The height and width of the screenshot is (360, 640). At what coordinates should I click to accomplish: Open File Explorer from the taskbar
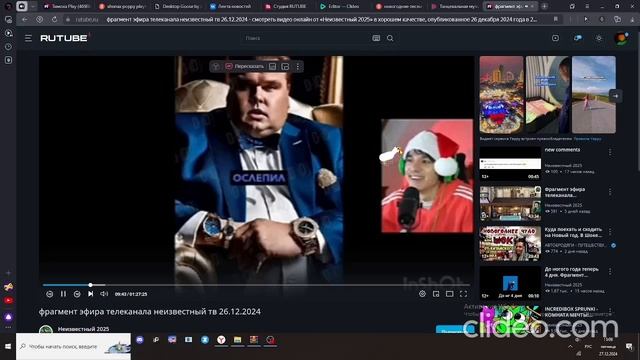click(x=238, y=340)
